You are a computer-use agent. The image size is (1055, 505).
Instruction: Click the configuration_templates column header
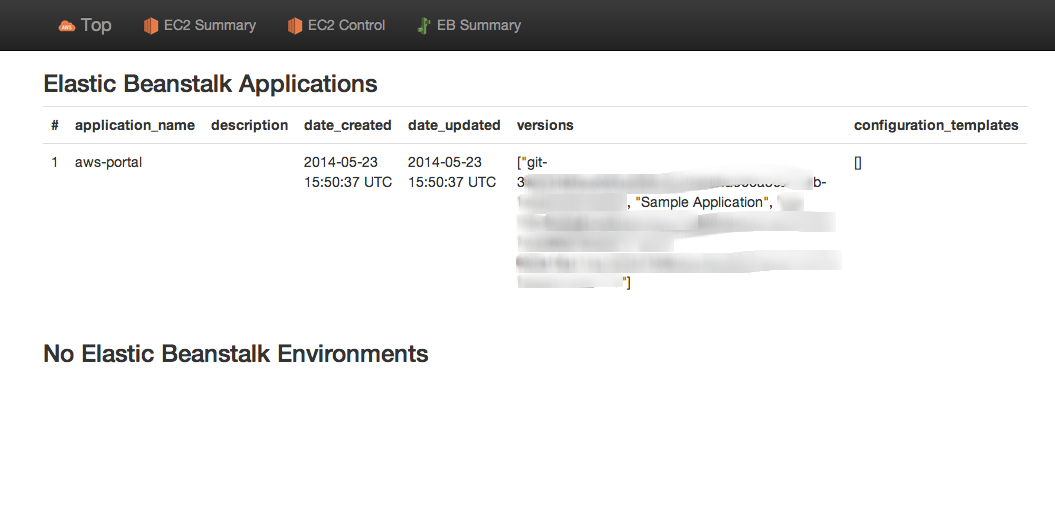click(x=936, y=125)
